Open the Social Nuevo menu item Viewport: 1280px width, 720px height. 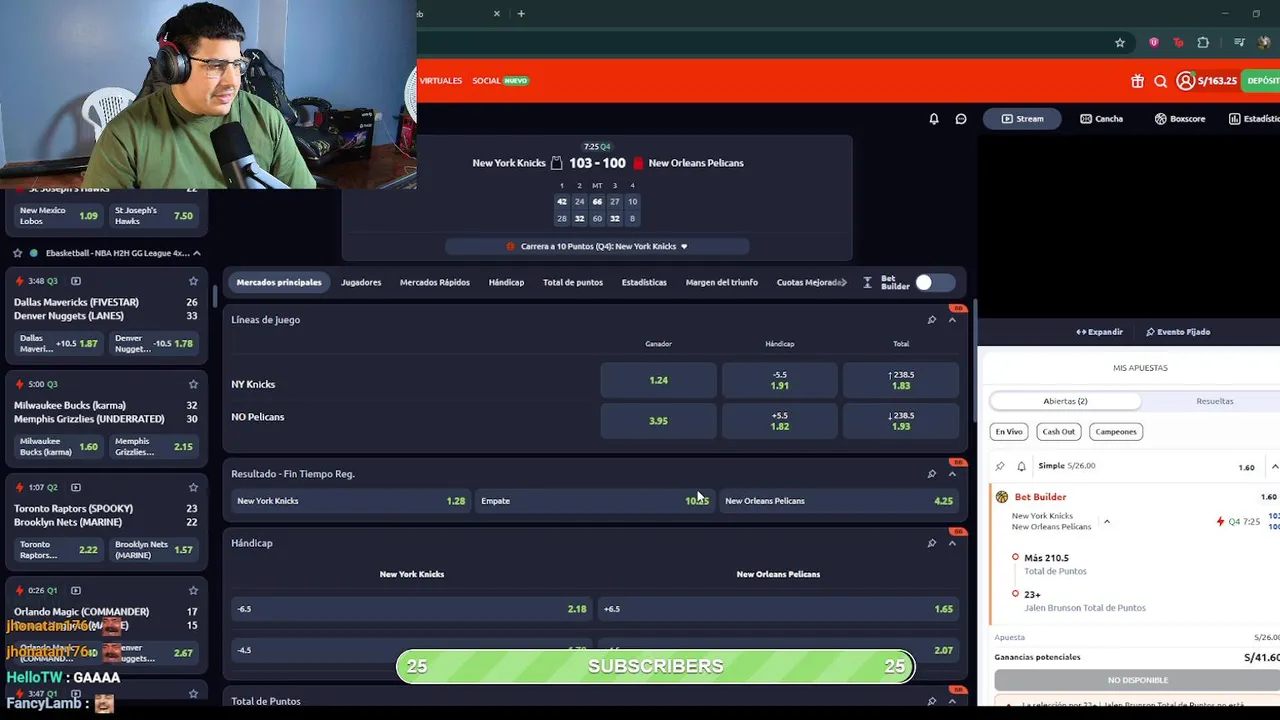click(x=500, y=81)
